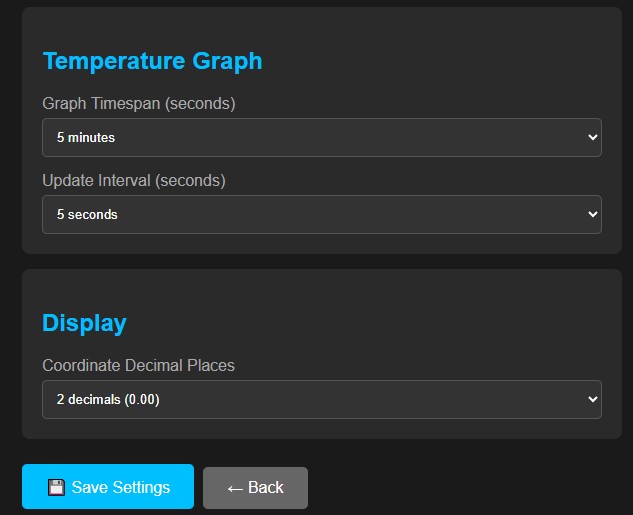Open the Graph Timespan dropdown

point(321,137)
